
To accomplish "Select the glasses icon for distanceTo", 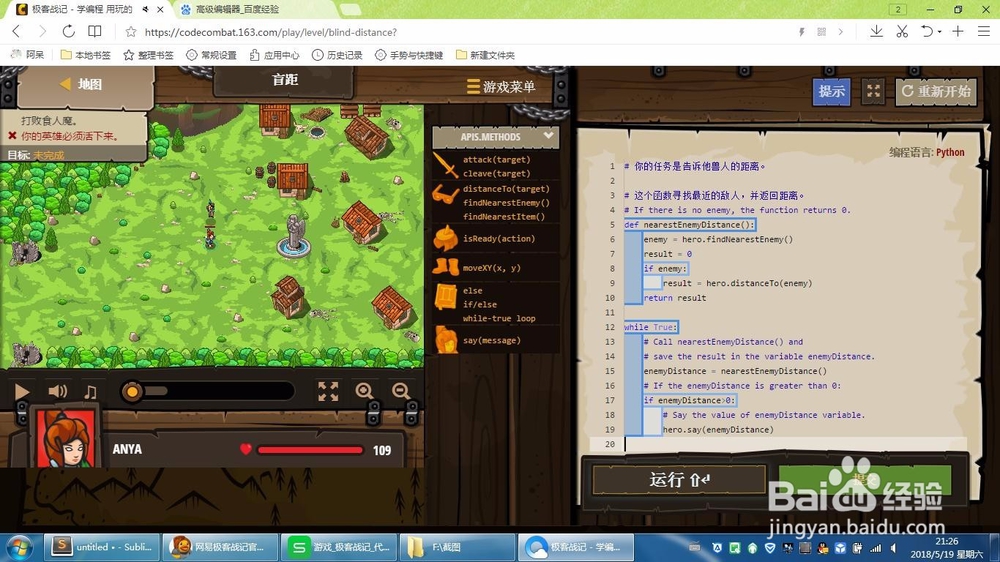I will click(x=445, y=194).
